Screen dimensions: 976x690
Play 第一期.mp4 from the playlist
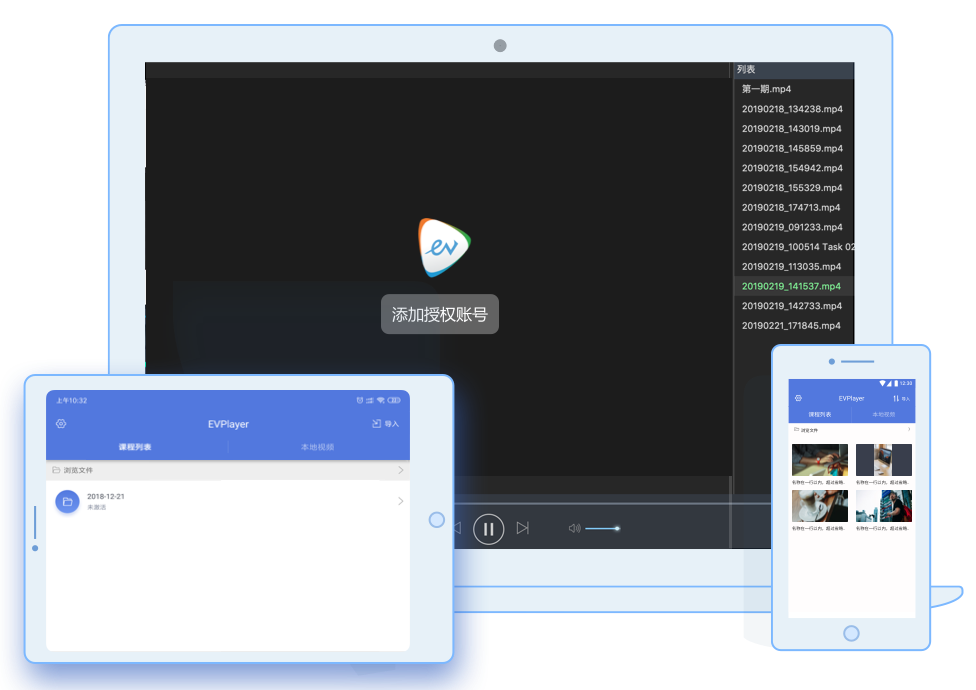pos(767,89)
